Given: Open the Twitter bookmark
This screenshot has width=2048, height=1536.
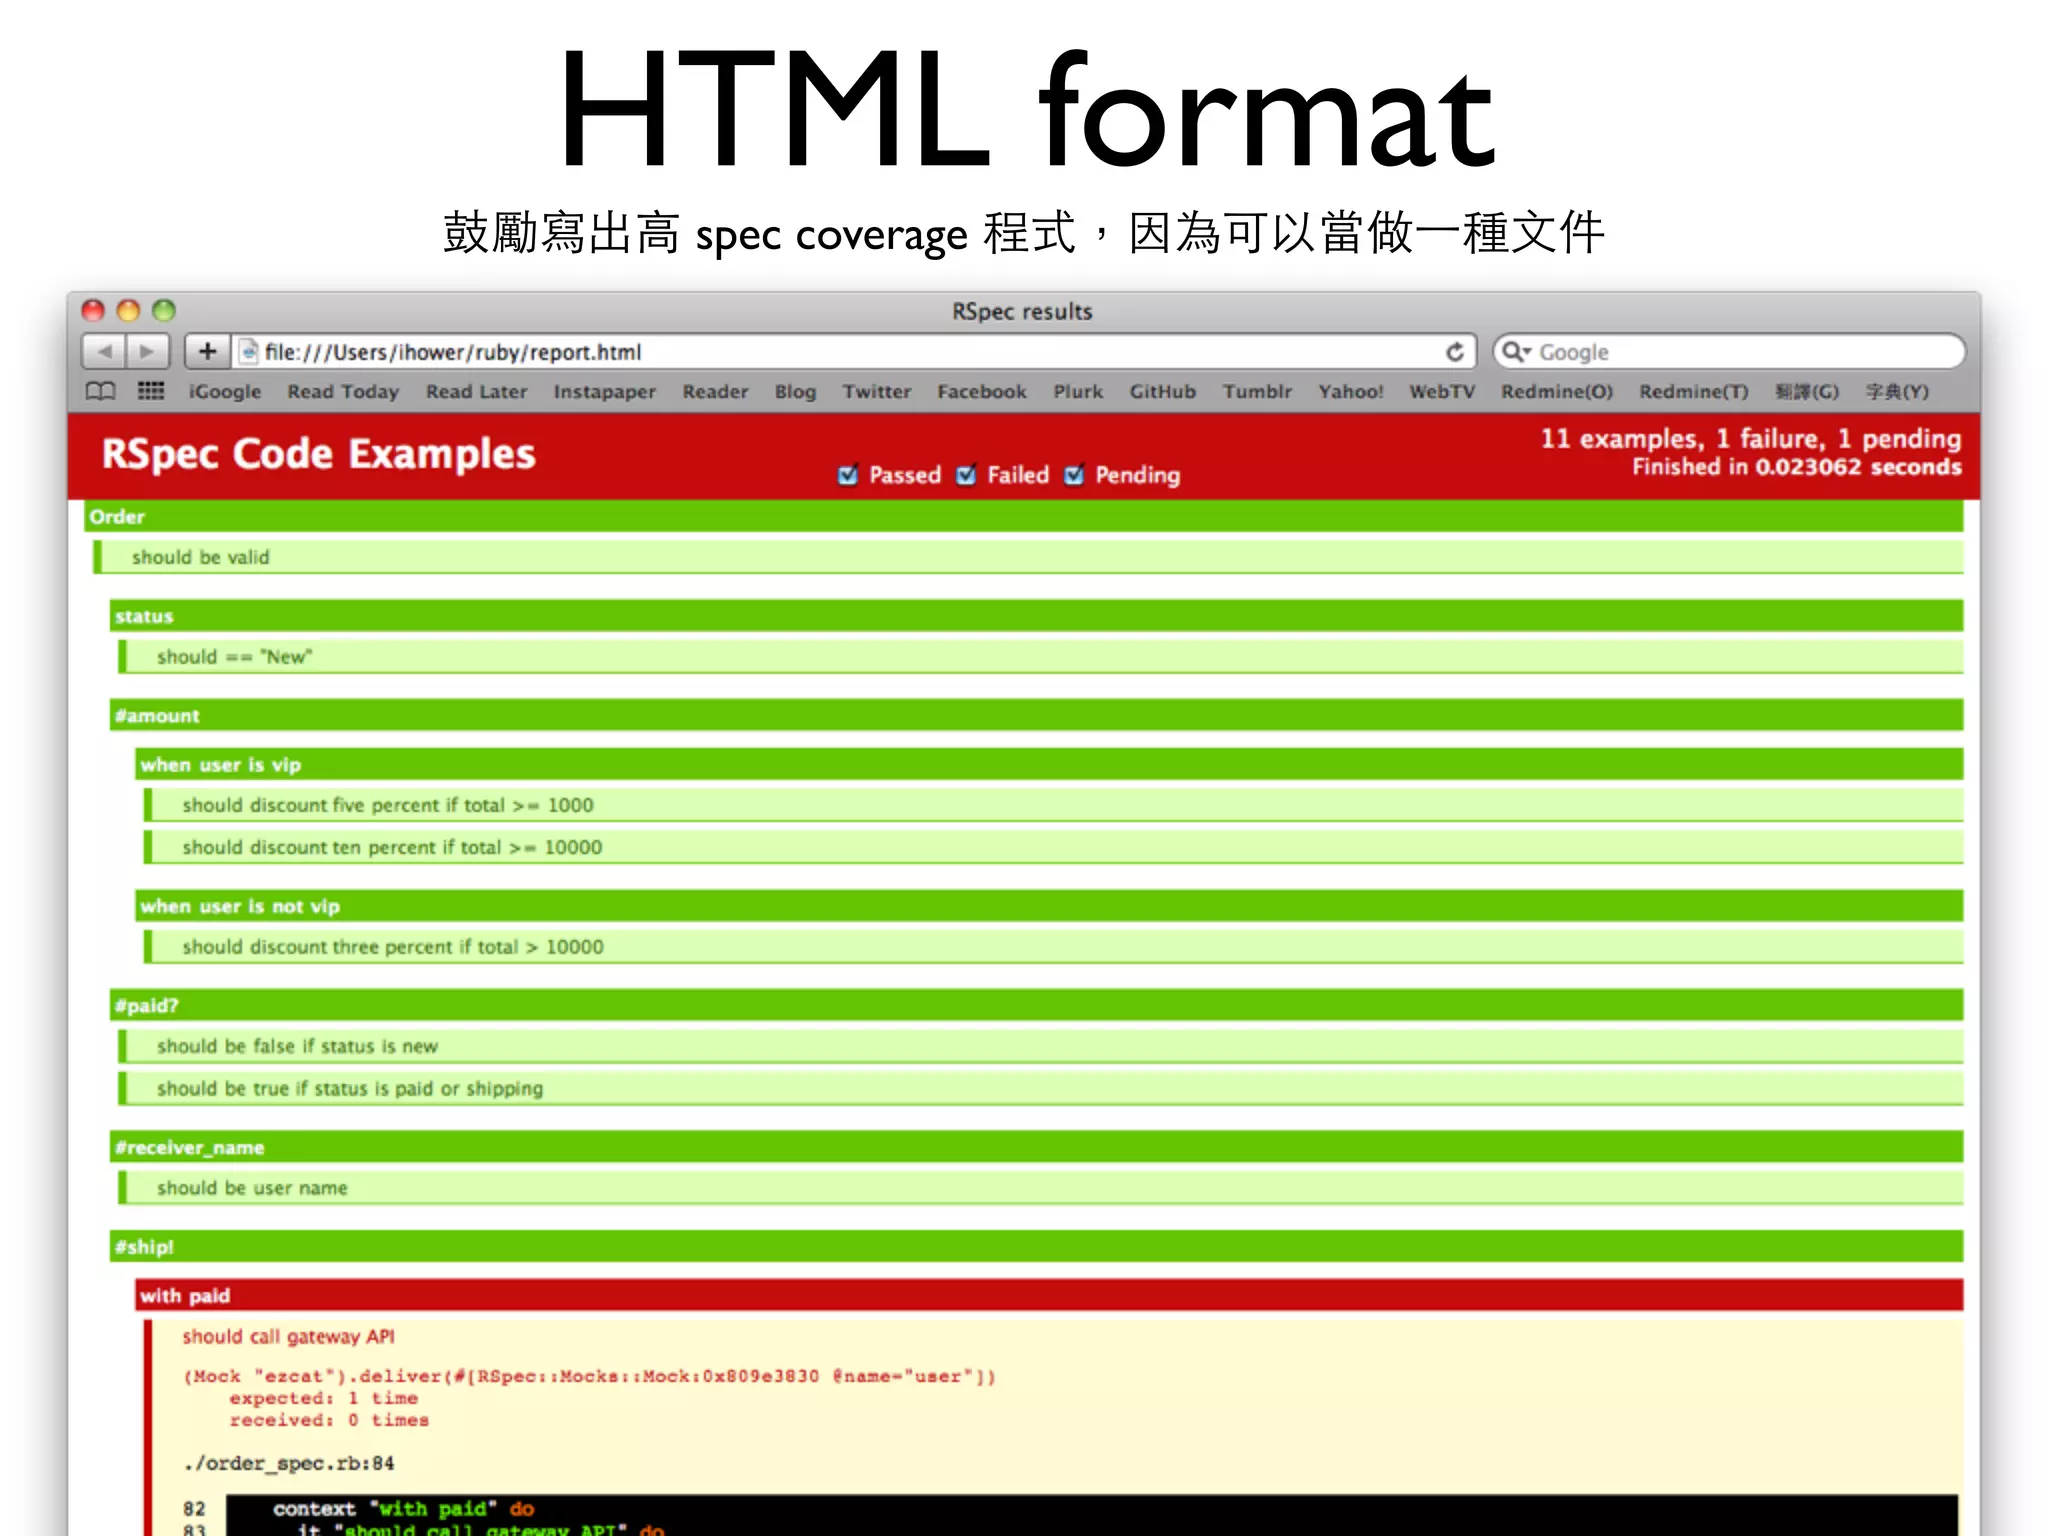Looking at the screenshot, I should pyautogui.click(x=877, y=392).
